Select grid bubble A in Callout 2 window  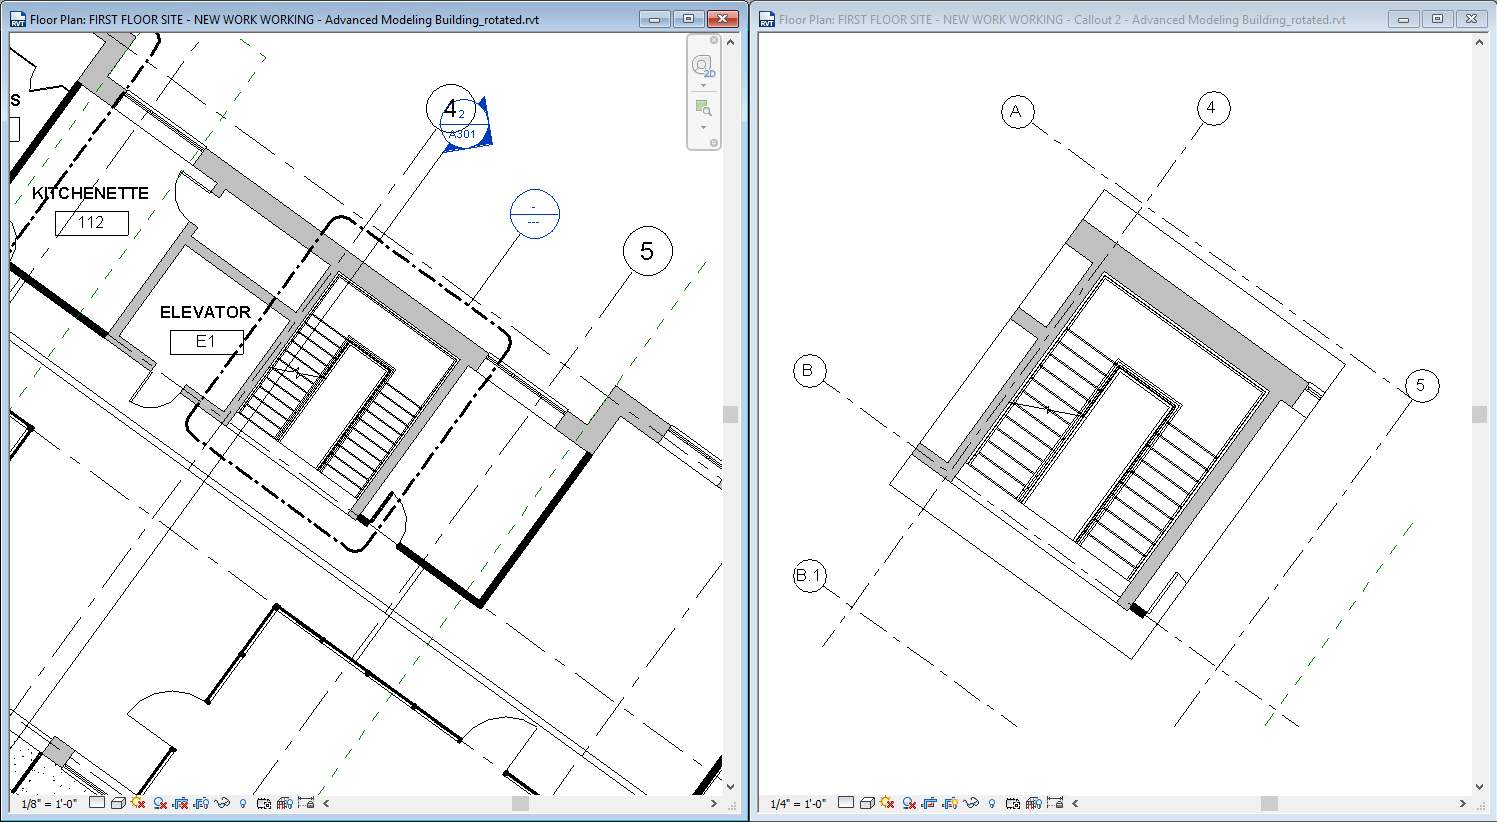[1017, 111]
